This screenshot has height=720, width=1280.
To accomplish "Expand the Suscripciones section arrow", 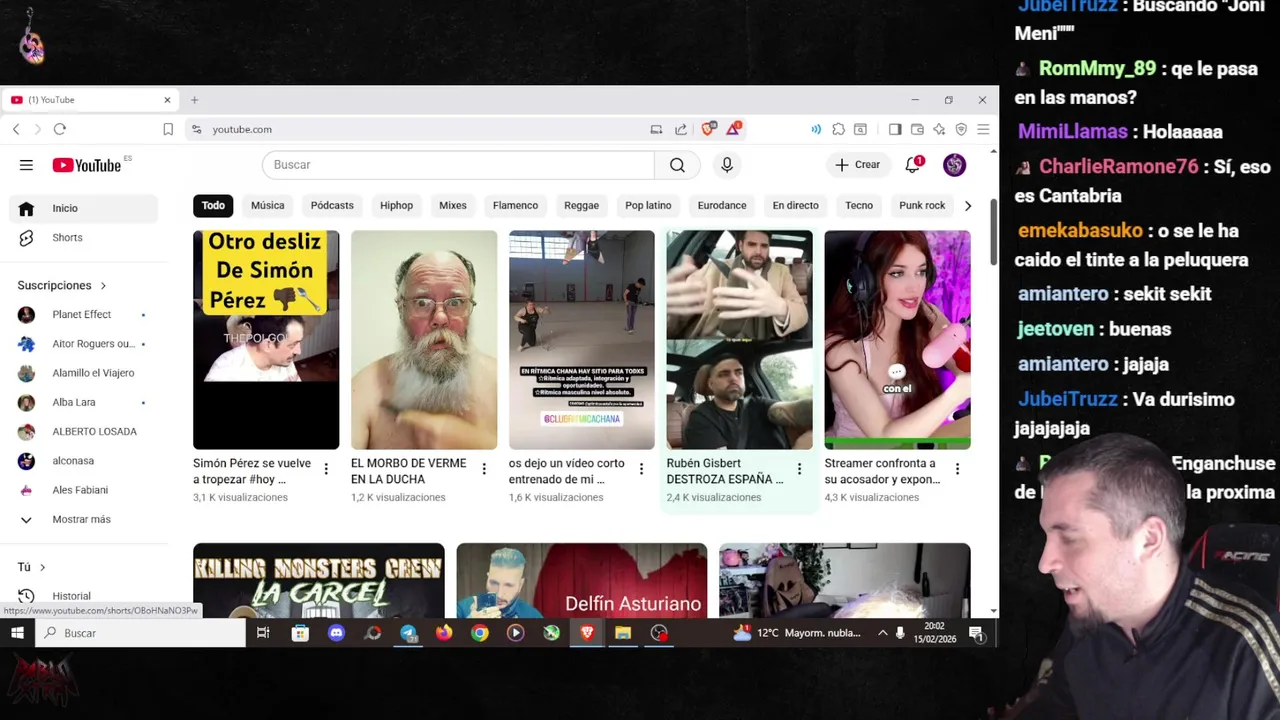I will [x=103, y=286].
